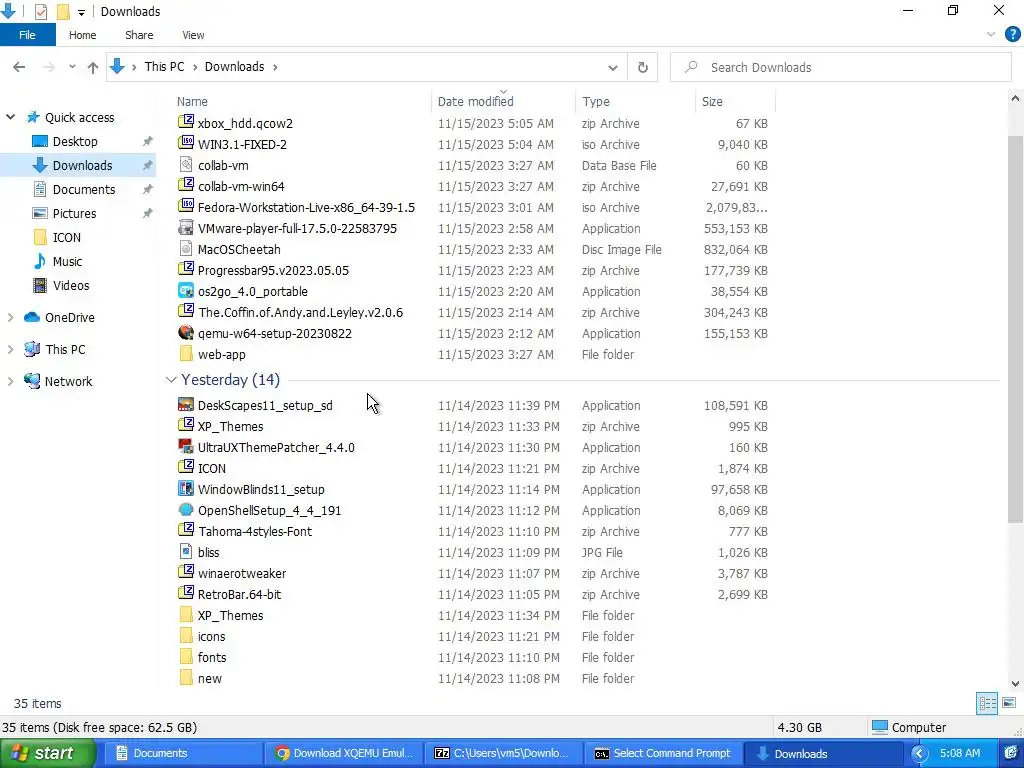Image resolution: width=1024 pixels, height=768 pixels.
Task: Open the Share ribbon tab
Action: [x=139, y=35]
